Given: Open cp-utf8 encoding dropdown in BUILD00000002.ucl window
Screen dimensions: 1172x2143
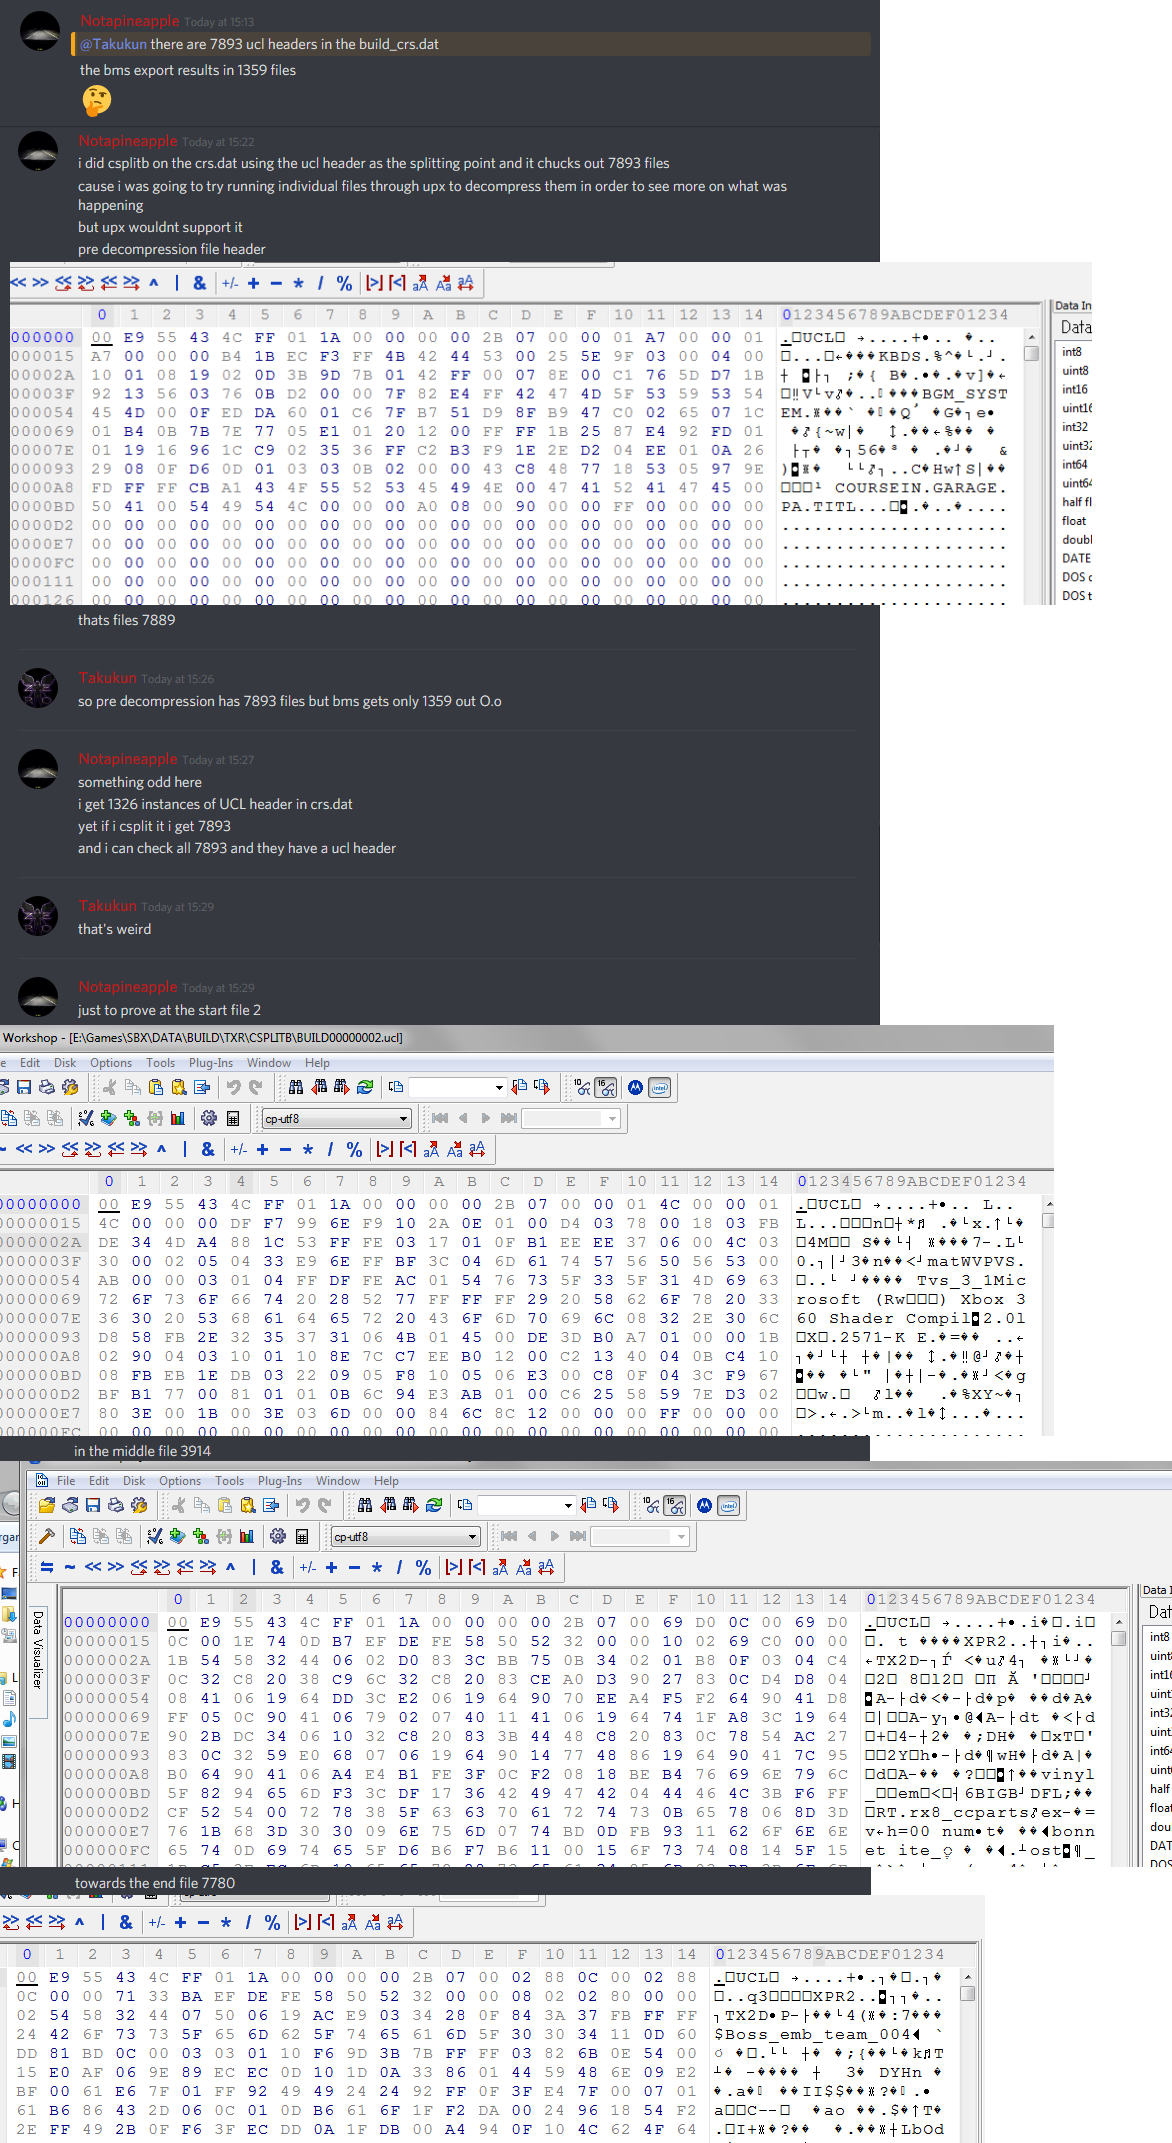Looking at the screenshot, I should (x=336, y=1118).
